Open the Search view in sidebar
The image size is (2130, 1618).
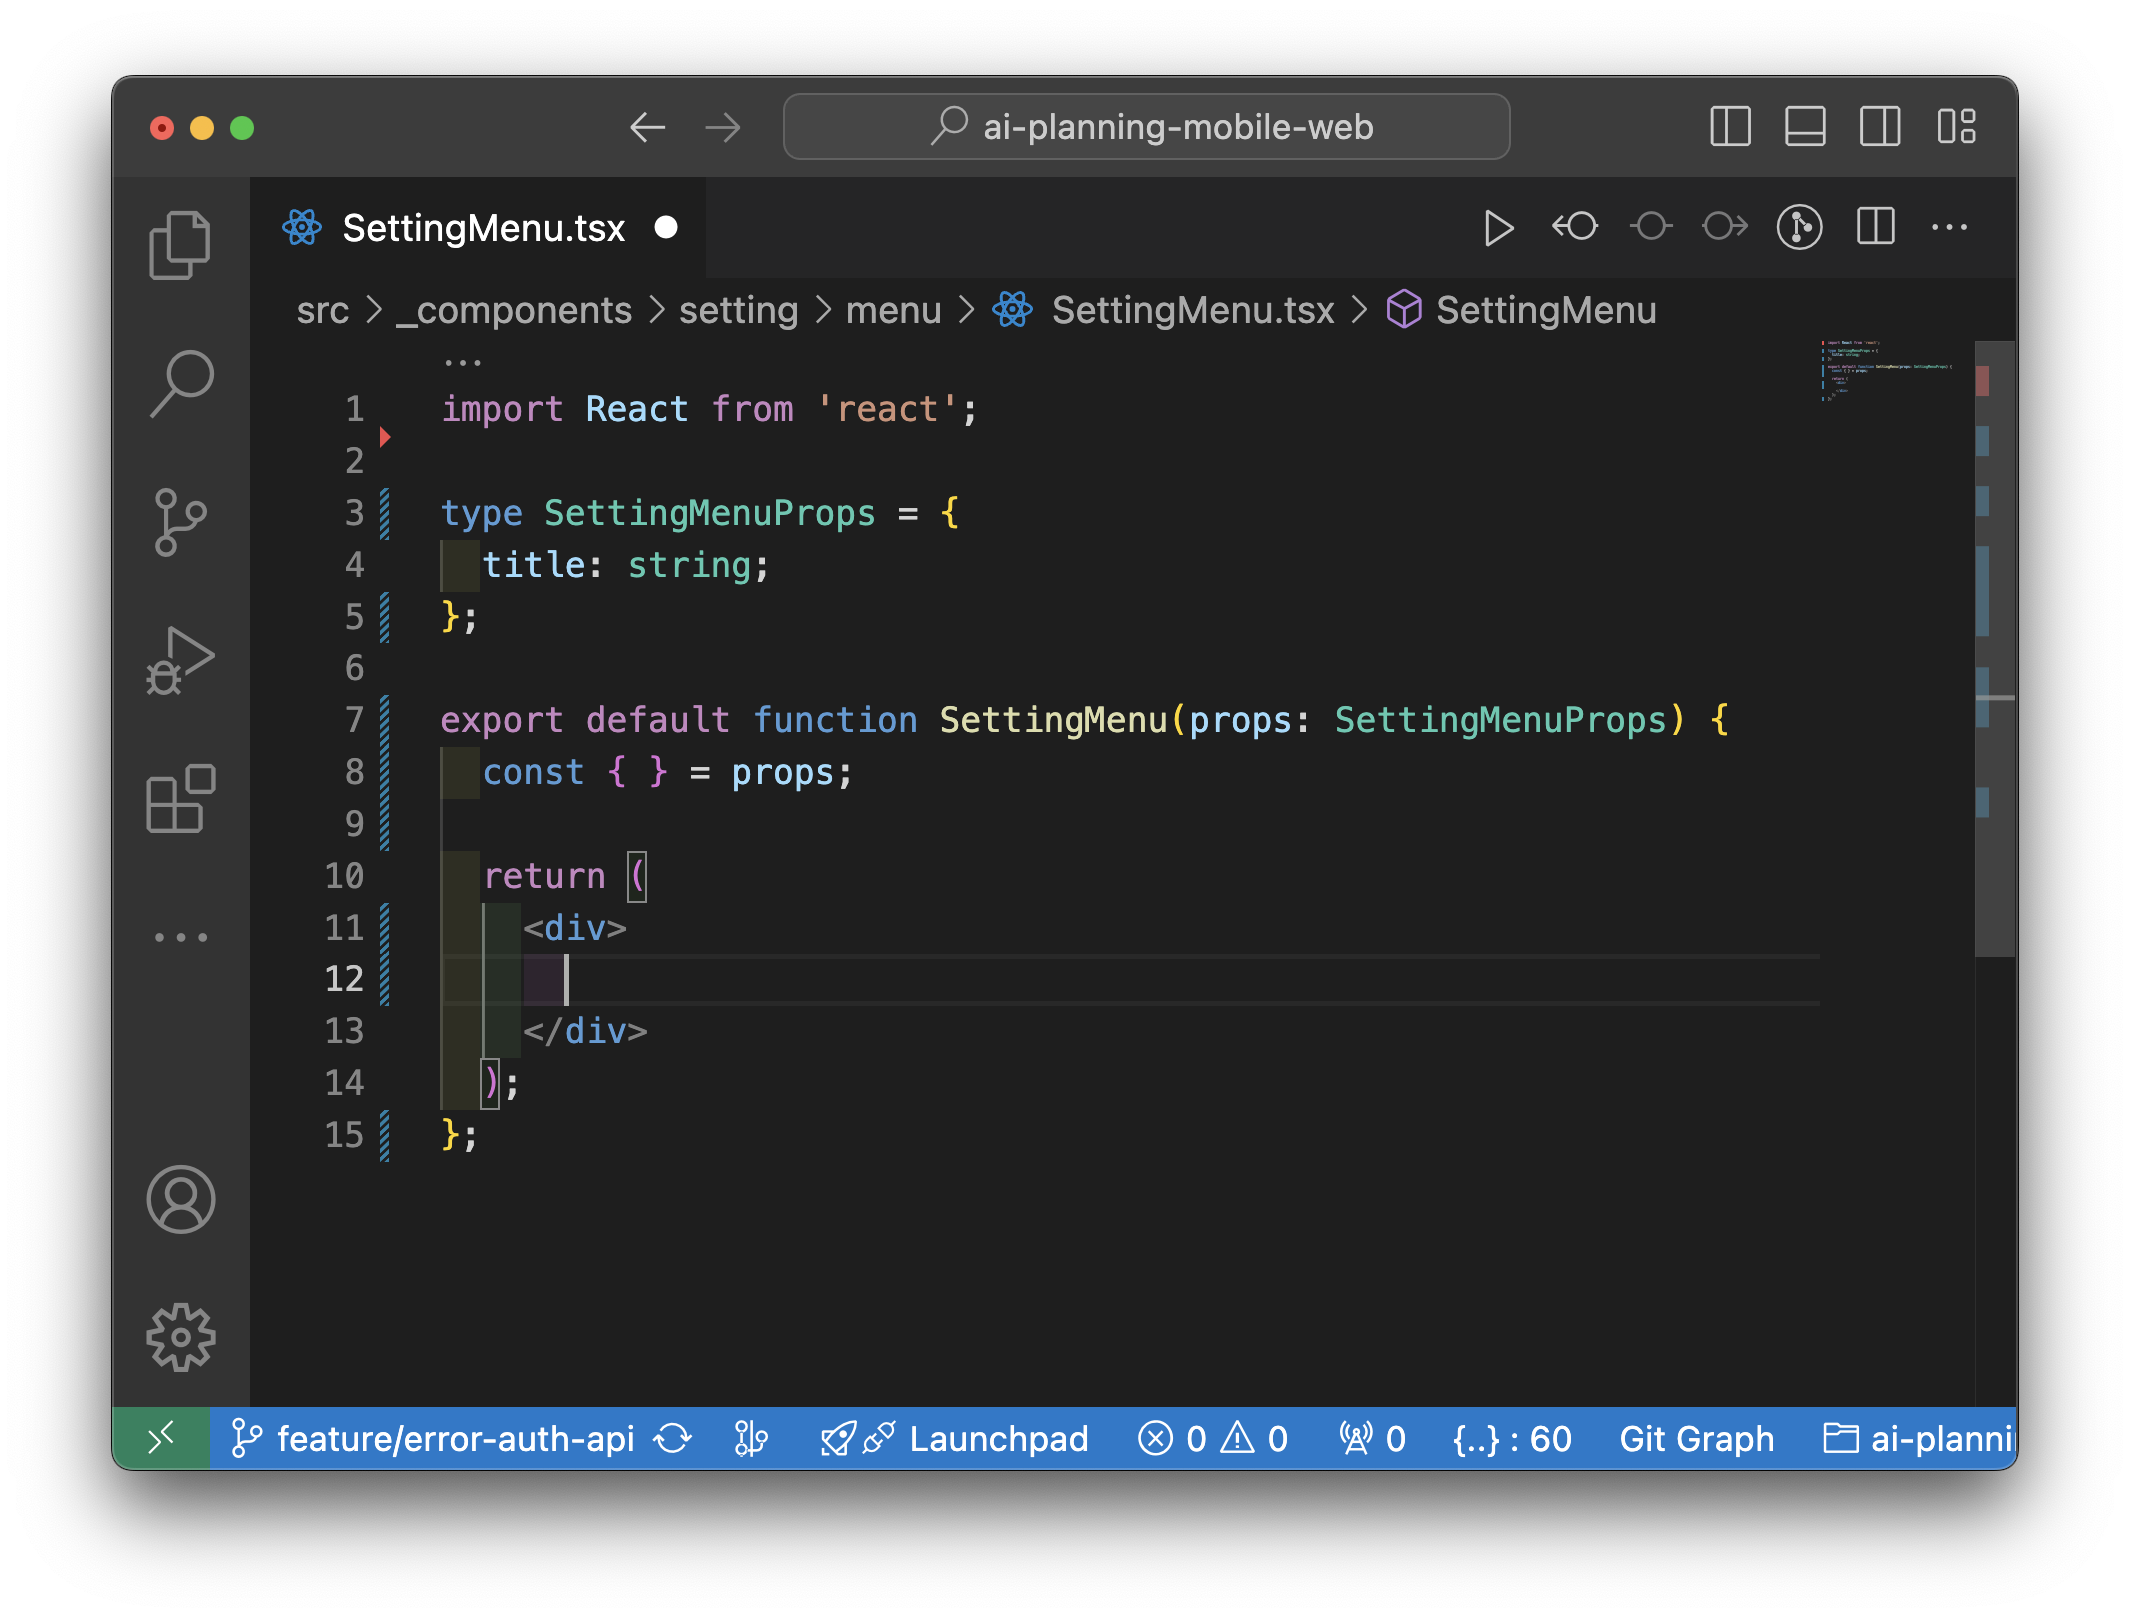[180, 383]
